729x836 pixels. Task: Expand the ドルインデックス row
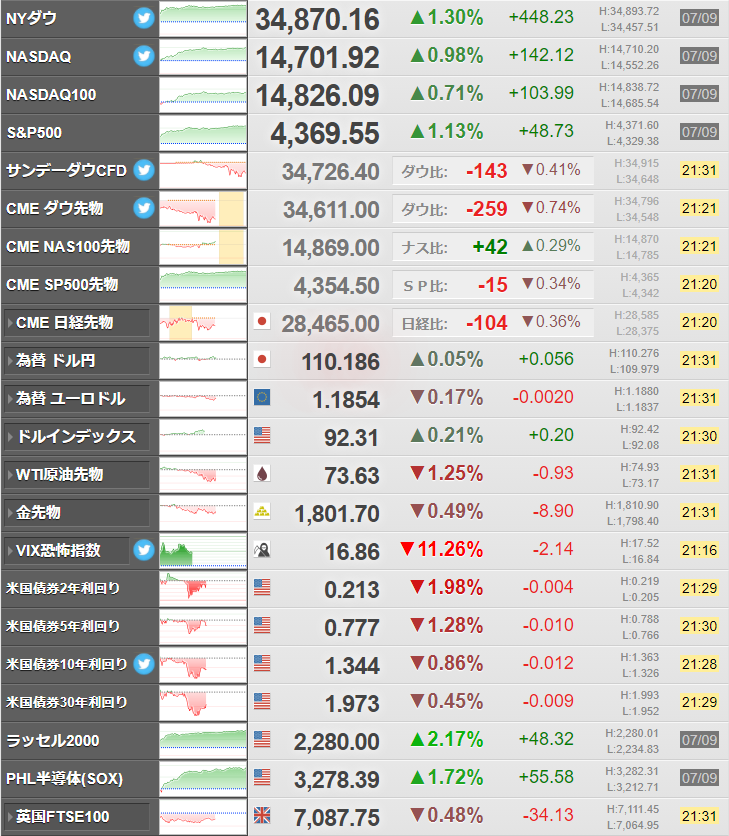tap(77, 437)
